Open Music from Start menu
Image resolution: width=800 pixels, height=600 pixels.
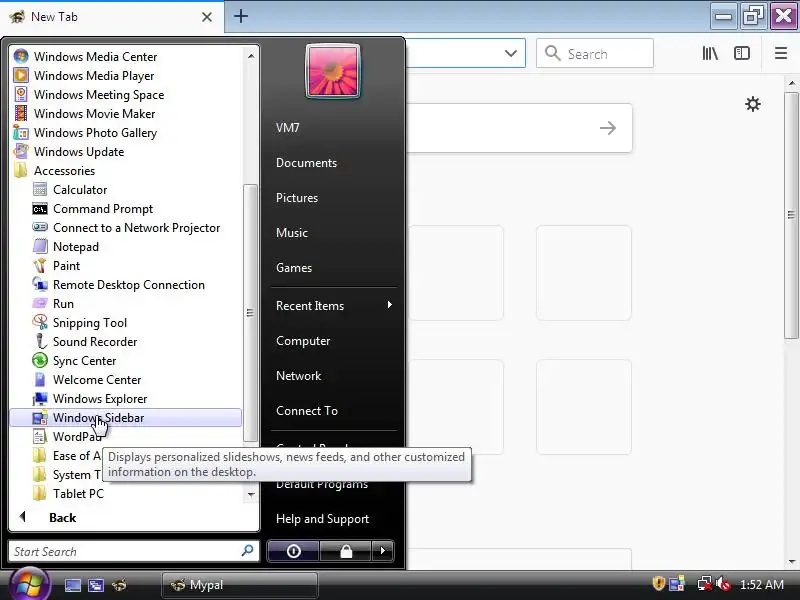(x=292, y=233)
